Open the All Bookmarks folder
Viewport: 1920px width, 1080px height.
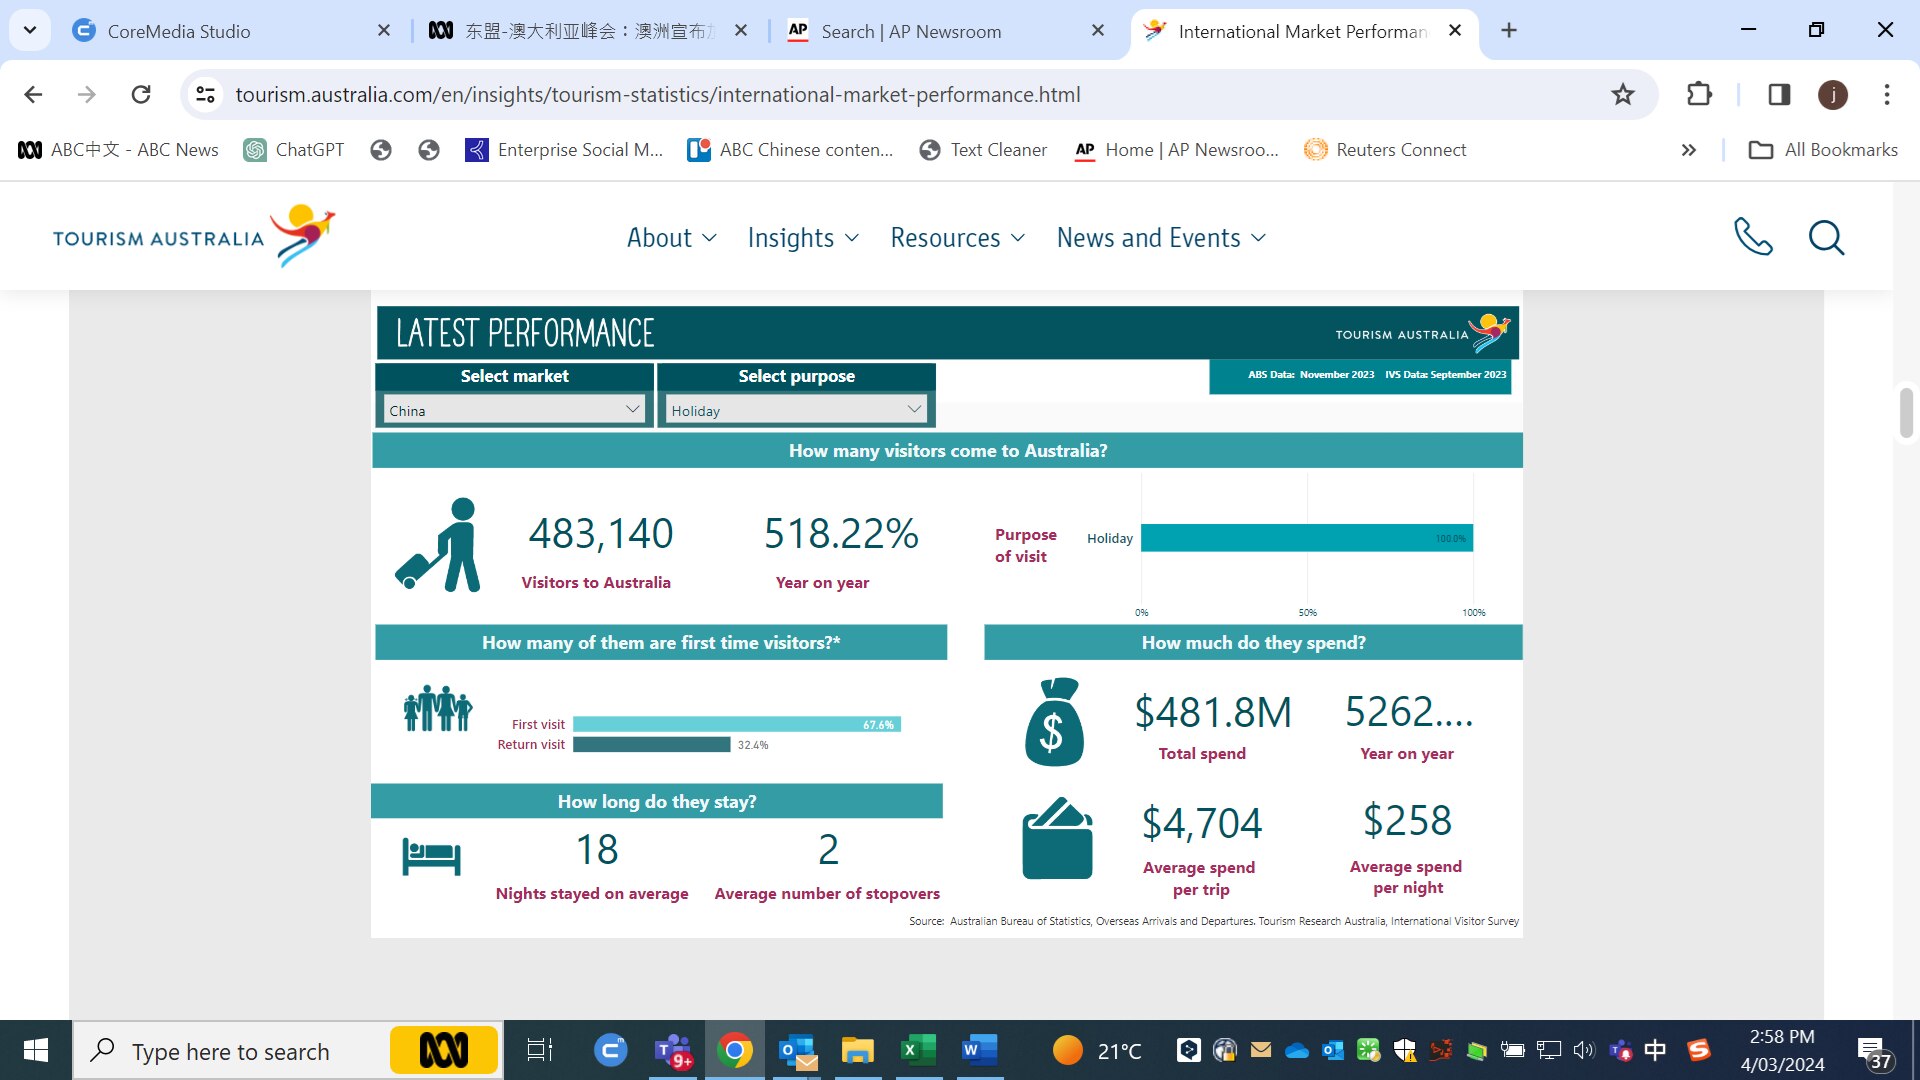(x=1823, y=150)
